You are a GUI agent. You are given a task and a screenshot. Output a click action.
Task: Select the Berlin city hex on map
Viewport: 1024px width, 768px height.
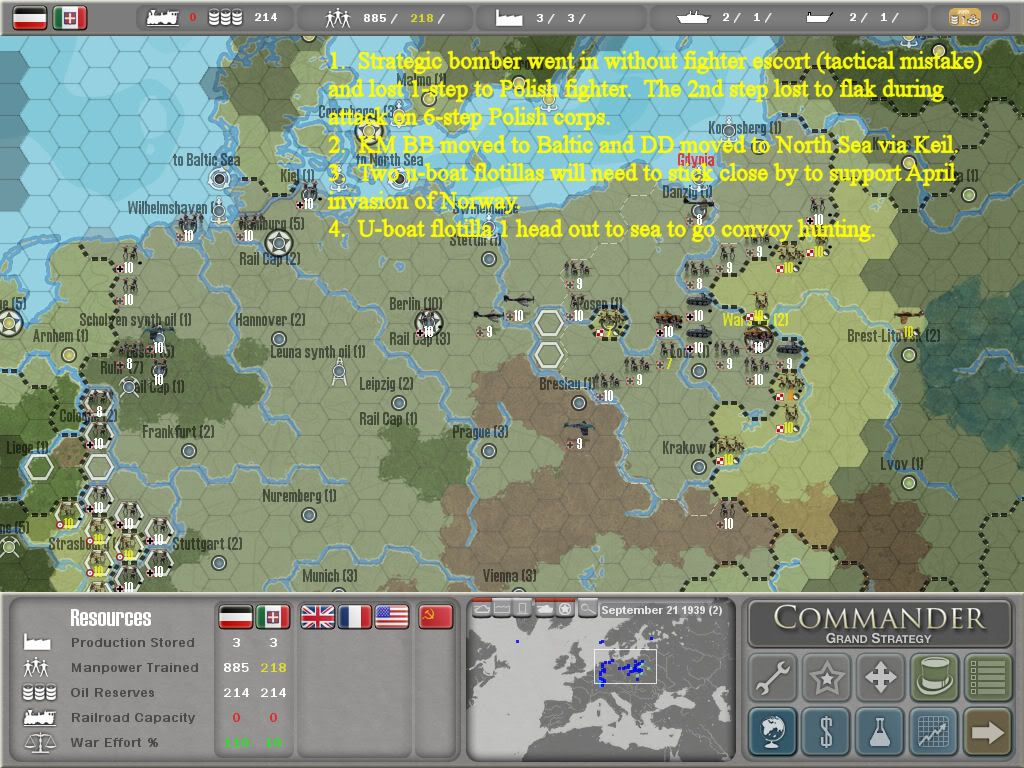(x=427, y=323)
